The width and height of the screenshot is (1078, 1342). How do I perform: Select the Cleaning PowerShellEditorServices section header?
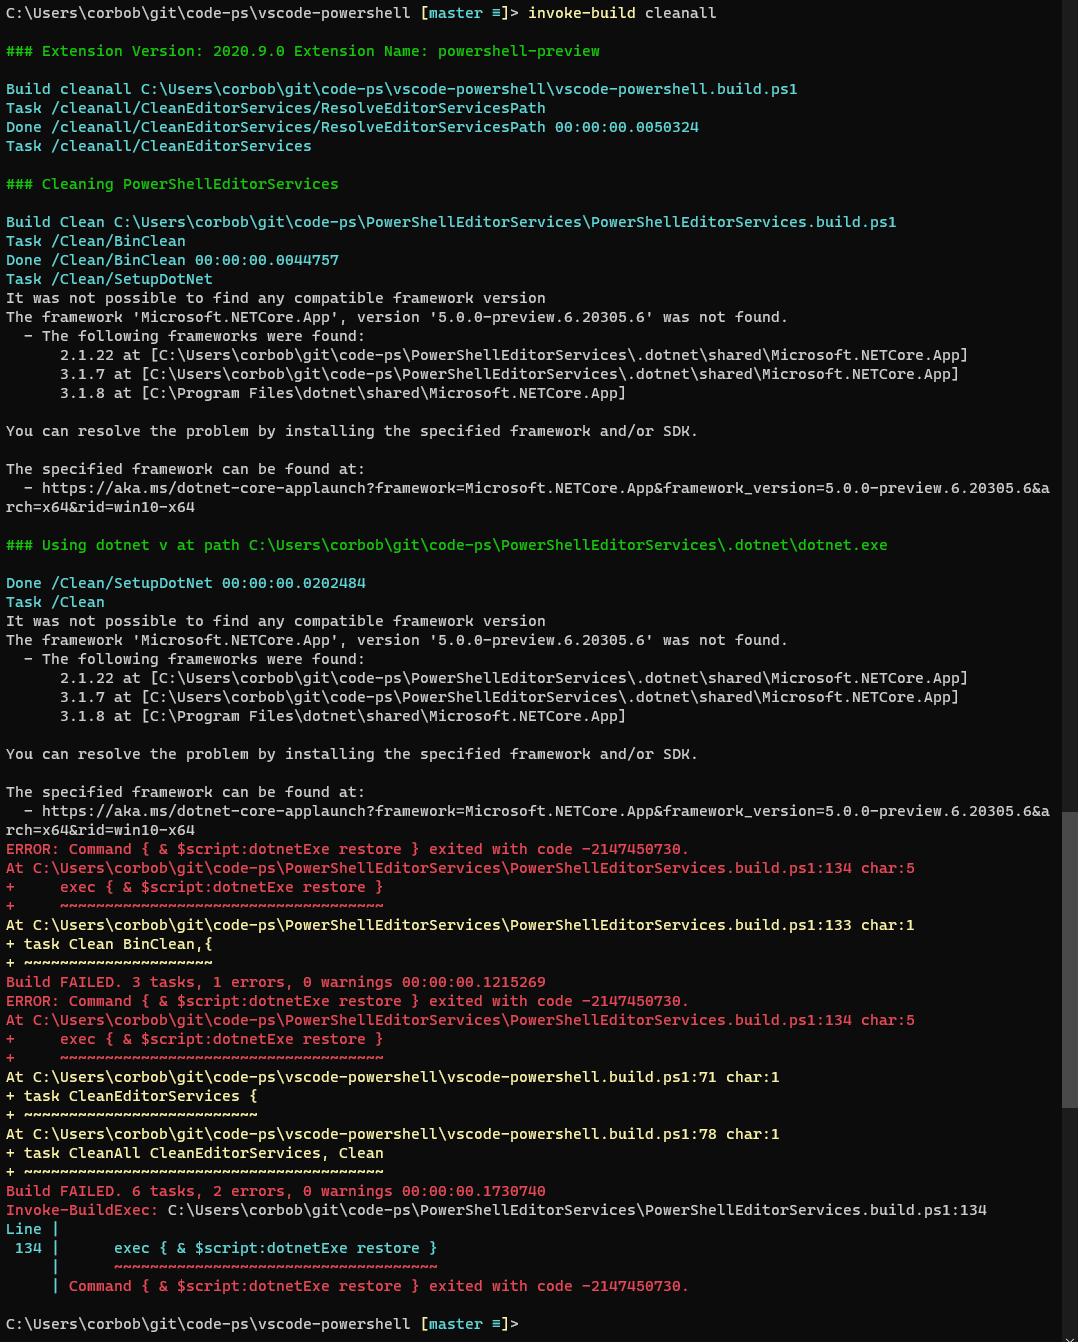[x=172, y=184]
